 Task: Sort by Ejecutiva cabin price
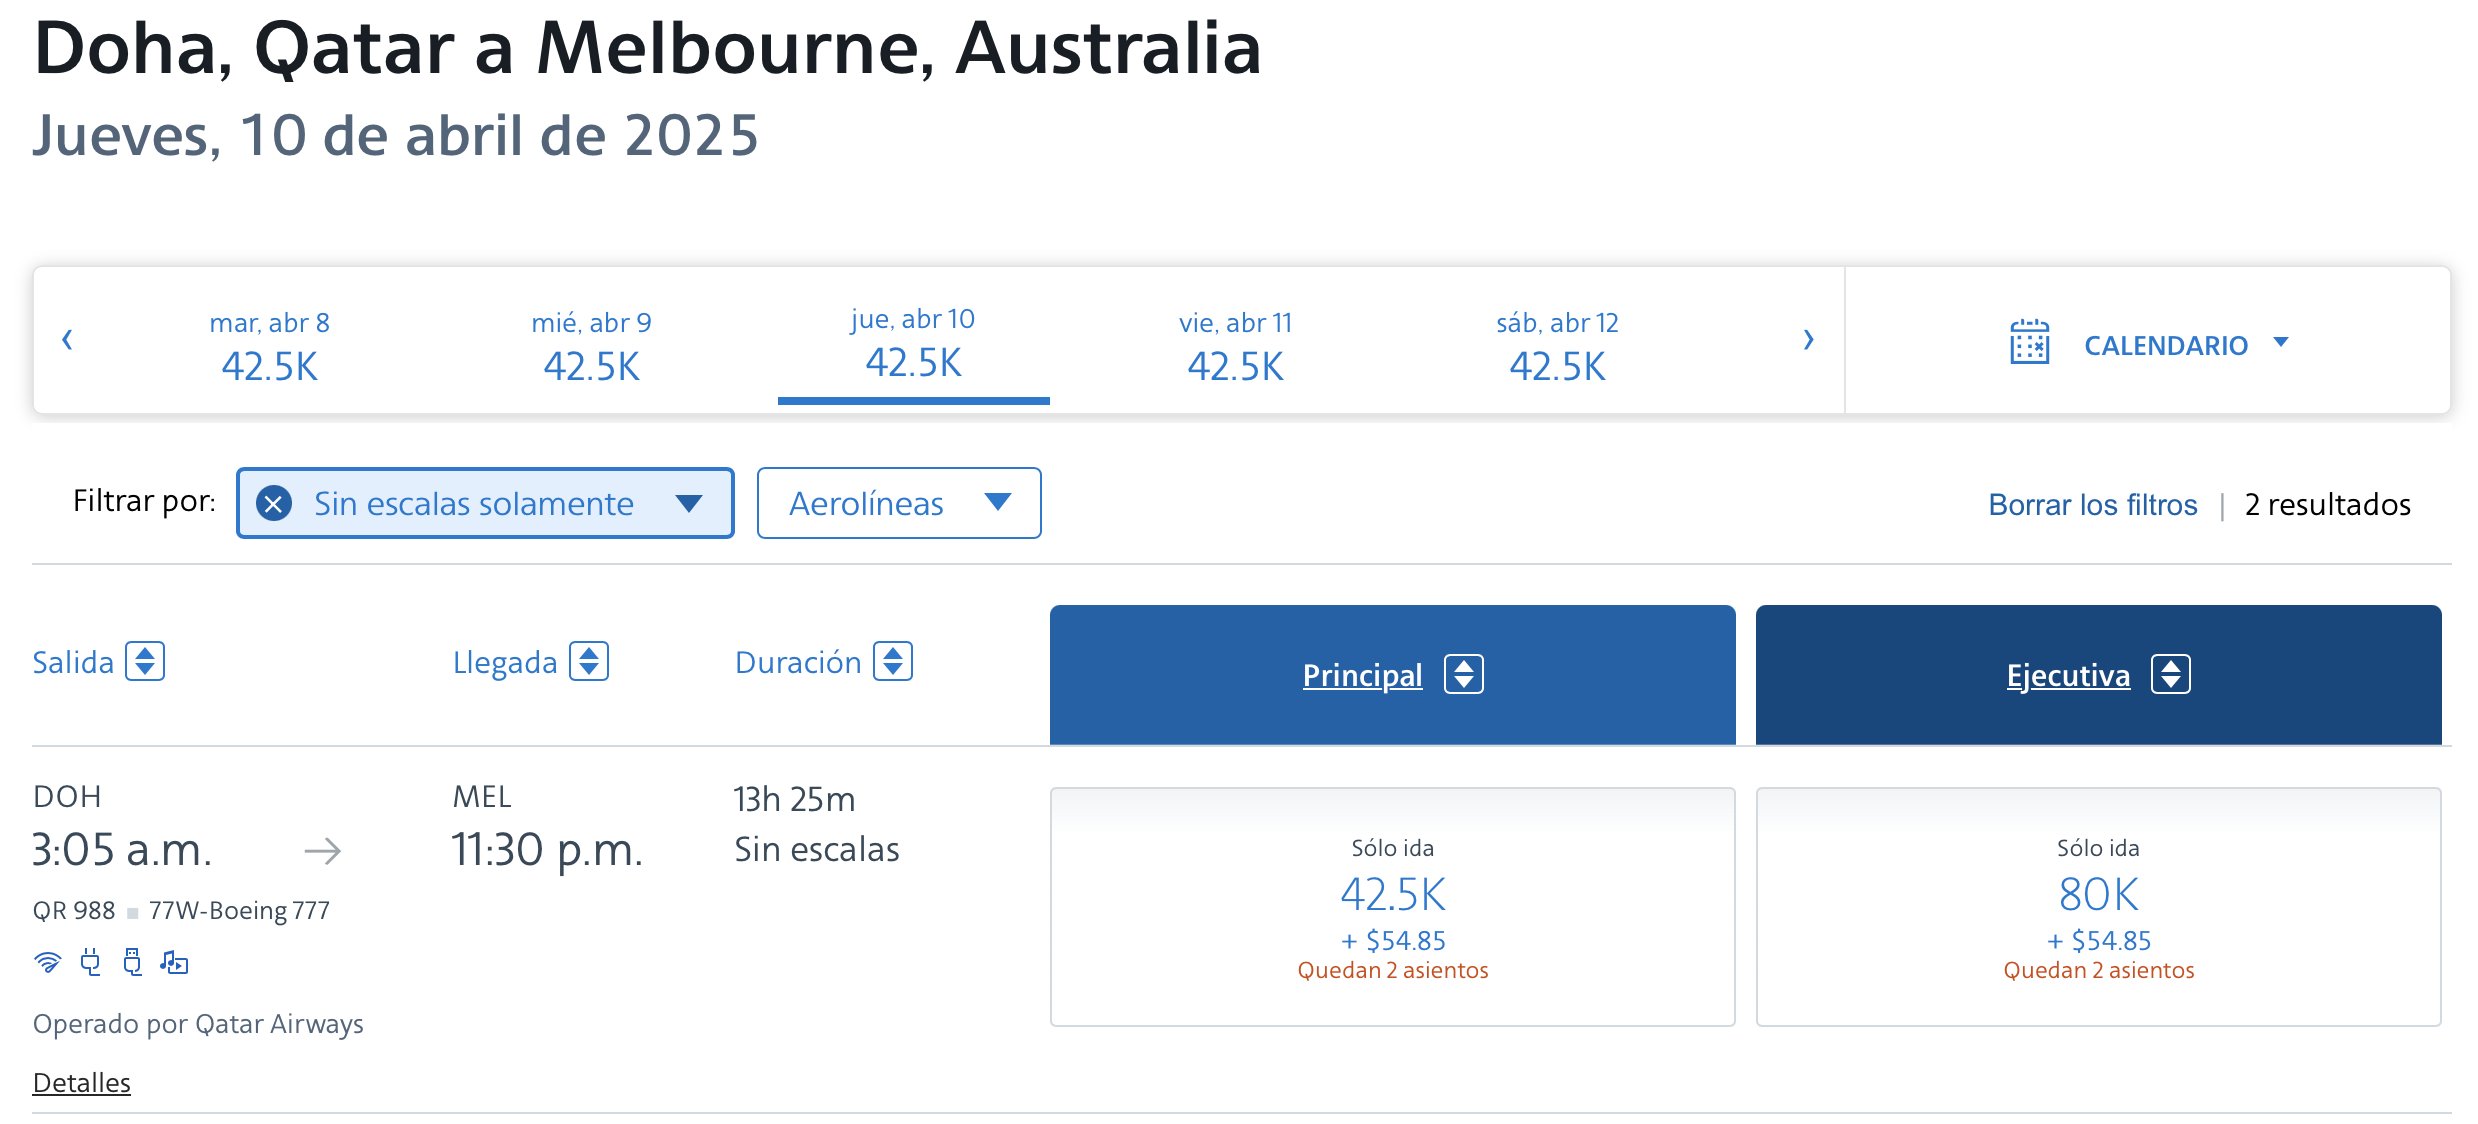coord(2098,675)
